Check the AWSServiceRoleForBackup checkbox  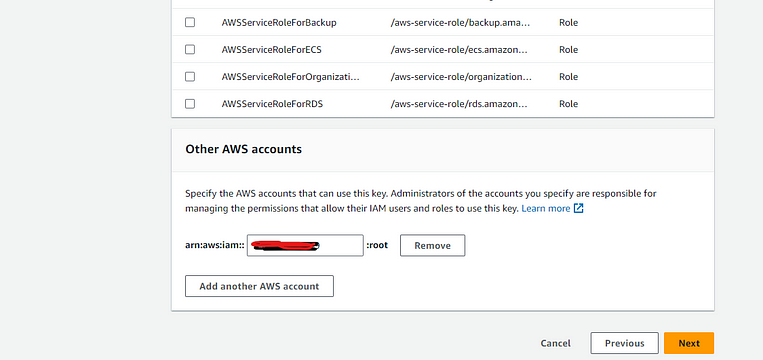pos(190,22)
